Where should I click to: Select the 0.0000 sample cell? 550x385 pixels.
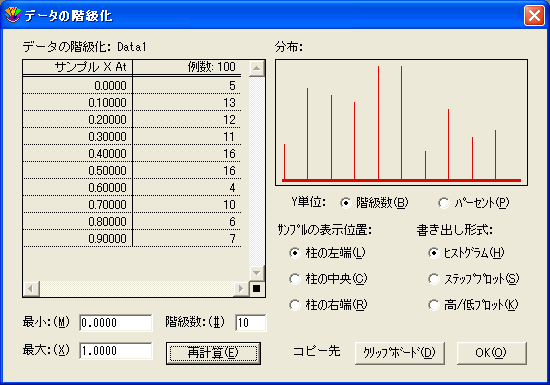tap(78, 86)
